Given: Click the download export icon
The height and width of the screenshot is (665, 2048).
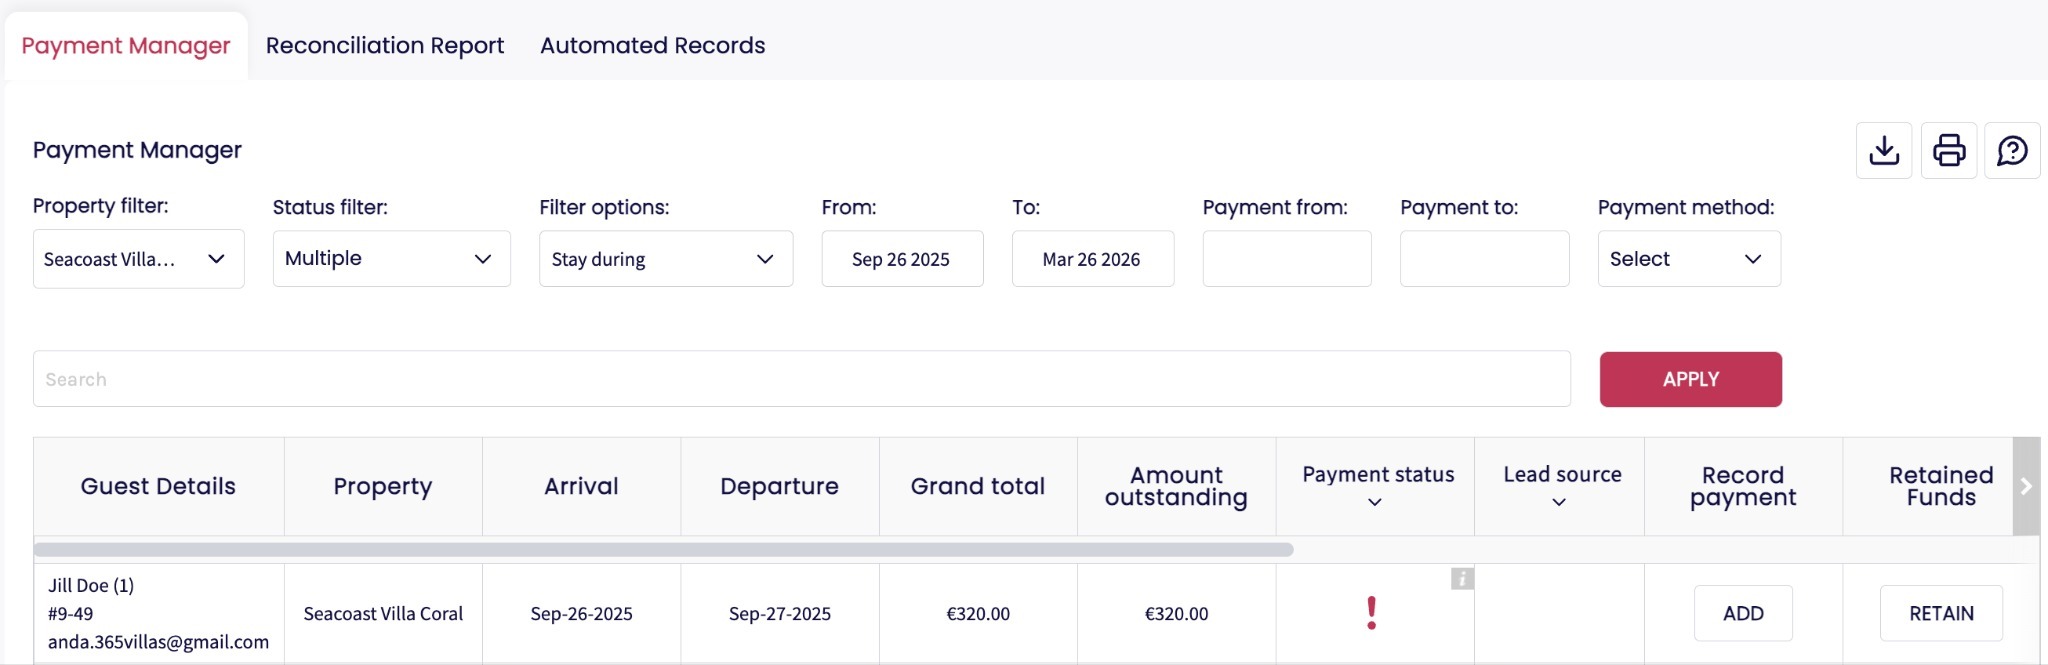Looking at the screenshot, I should pos(1884,151).
